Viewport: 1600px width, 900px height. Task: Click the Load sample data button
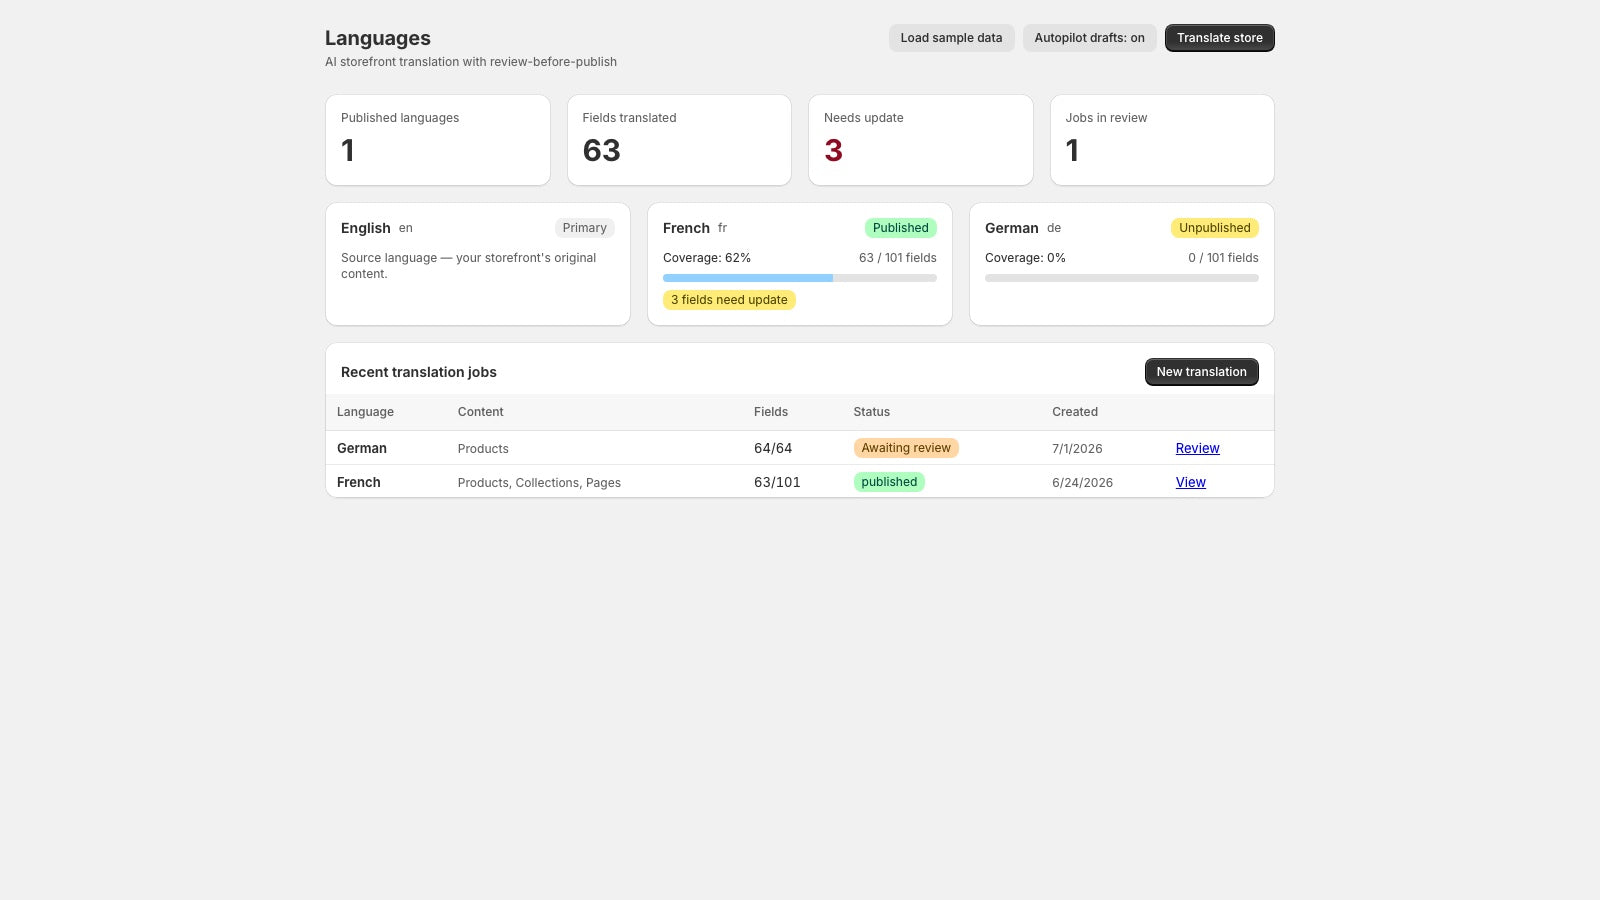pos(951,38)
